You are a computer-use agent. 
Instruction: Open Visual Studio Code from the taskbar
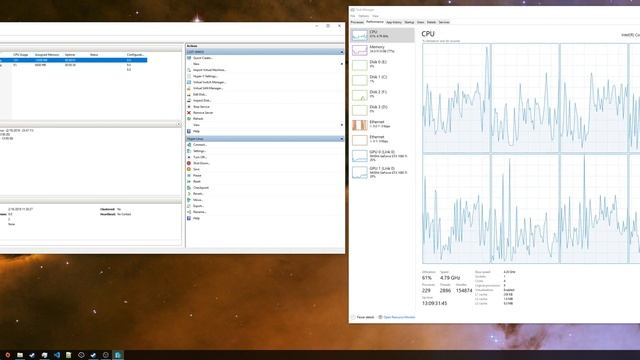(x=56, y=355)
